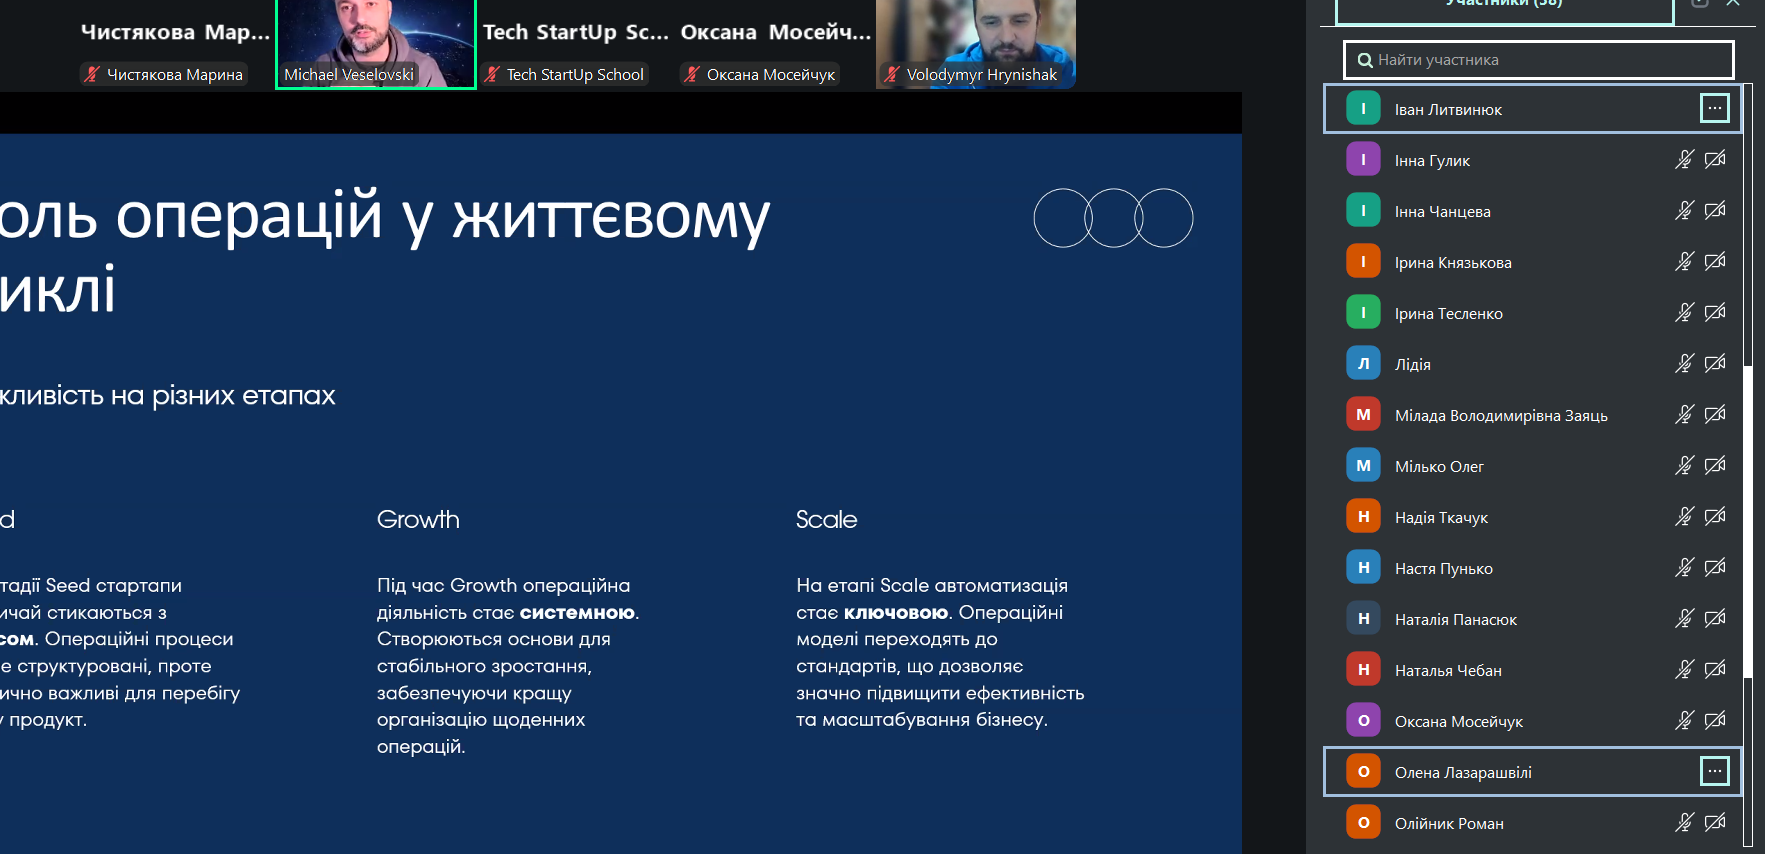1765x854 pixels.
Task: Select Michael Veselovski's video thumbnail
Action: (x=375, y=44)
